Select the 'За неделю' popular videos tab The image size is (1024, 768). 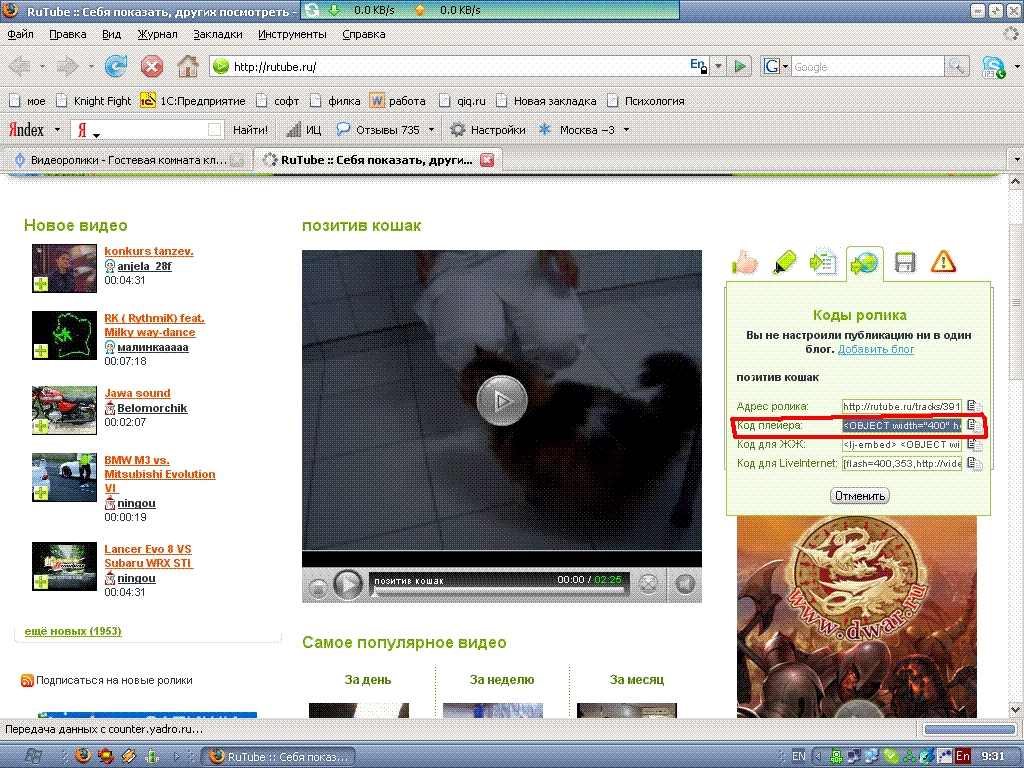502,680
